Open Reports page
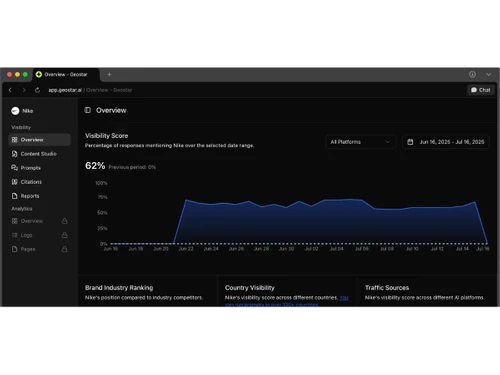This screenshot has height=375, width=500. point(39,196)
